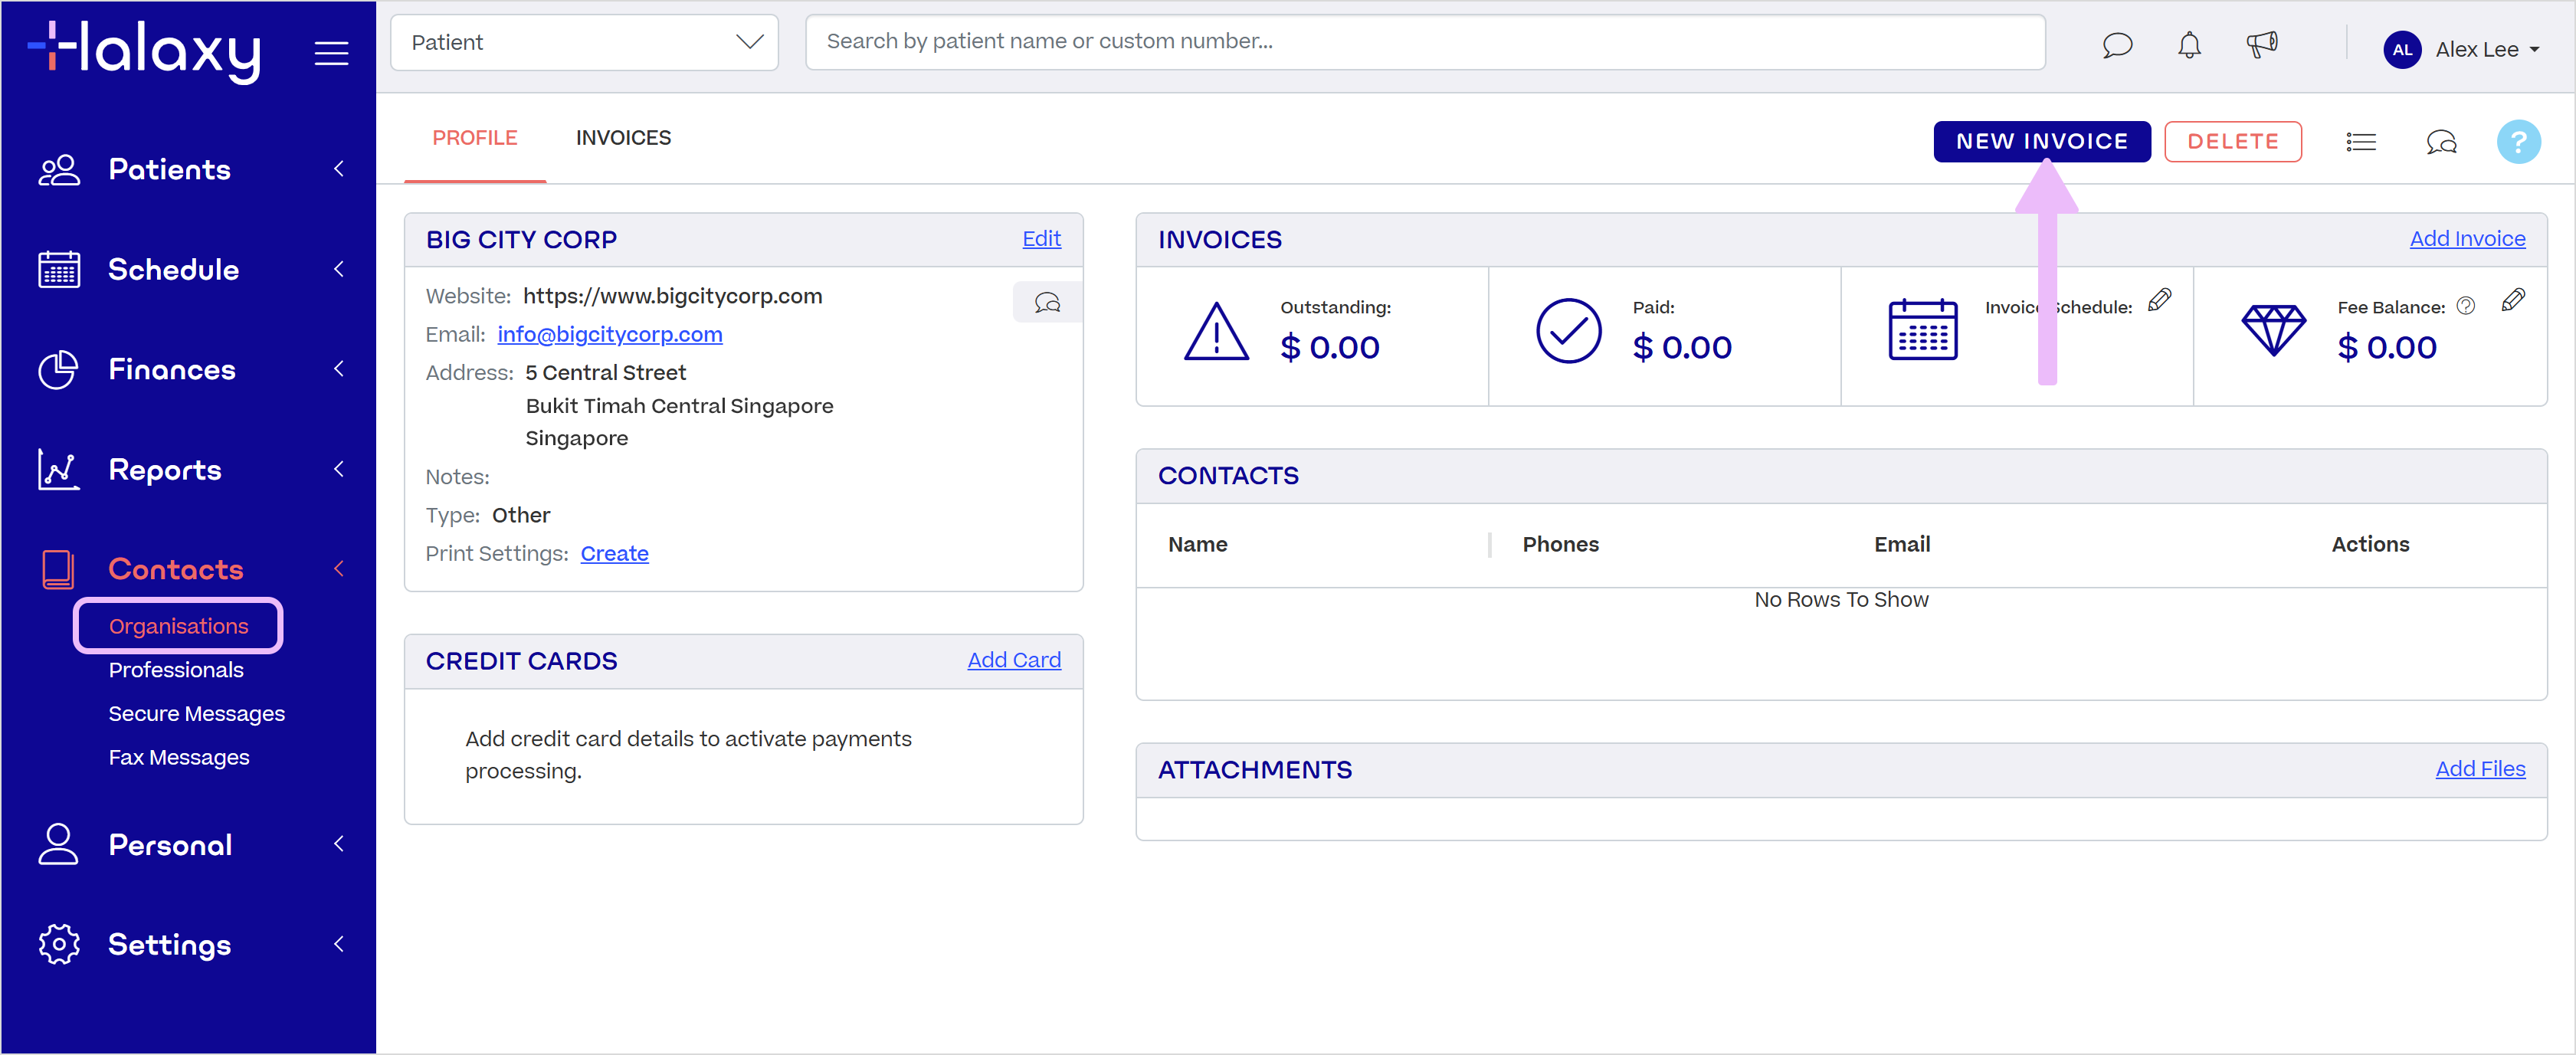Click the Edit link for Big City Corp
This screenshot has height=1055, width=2576.
(1041, 239)
